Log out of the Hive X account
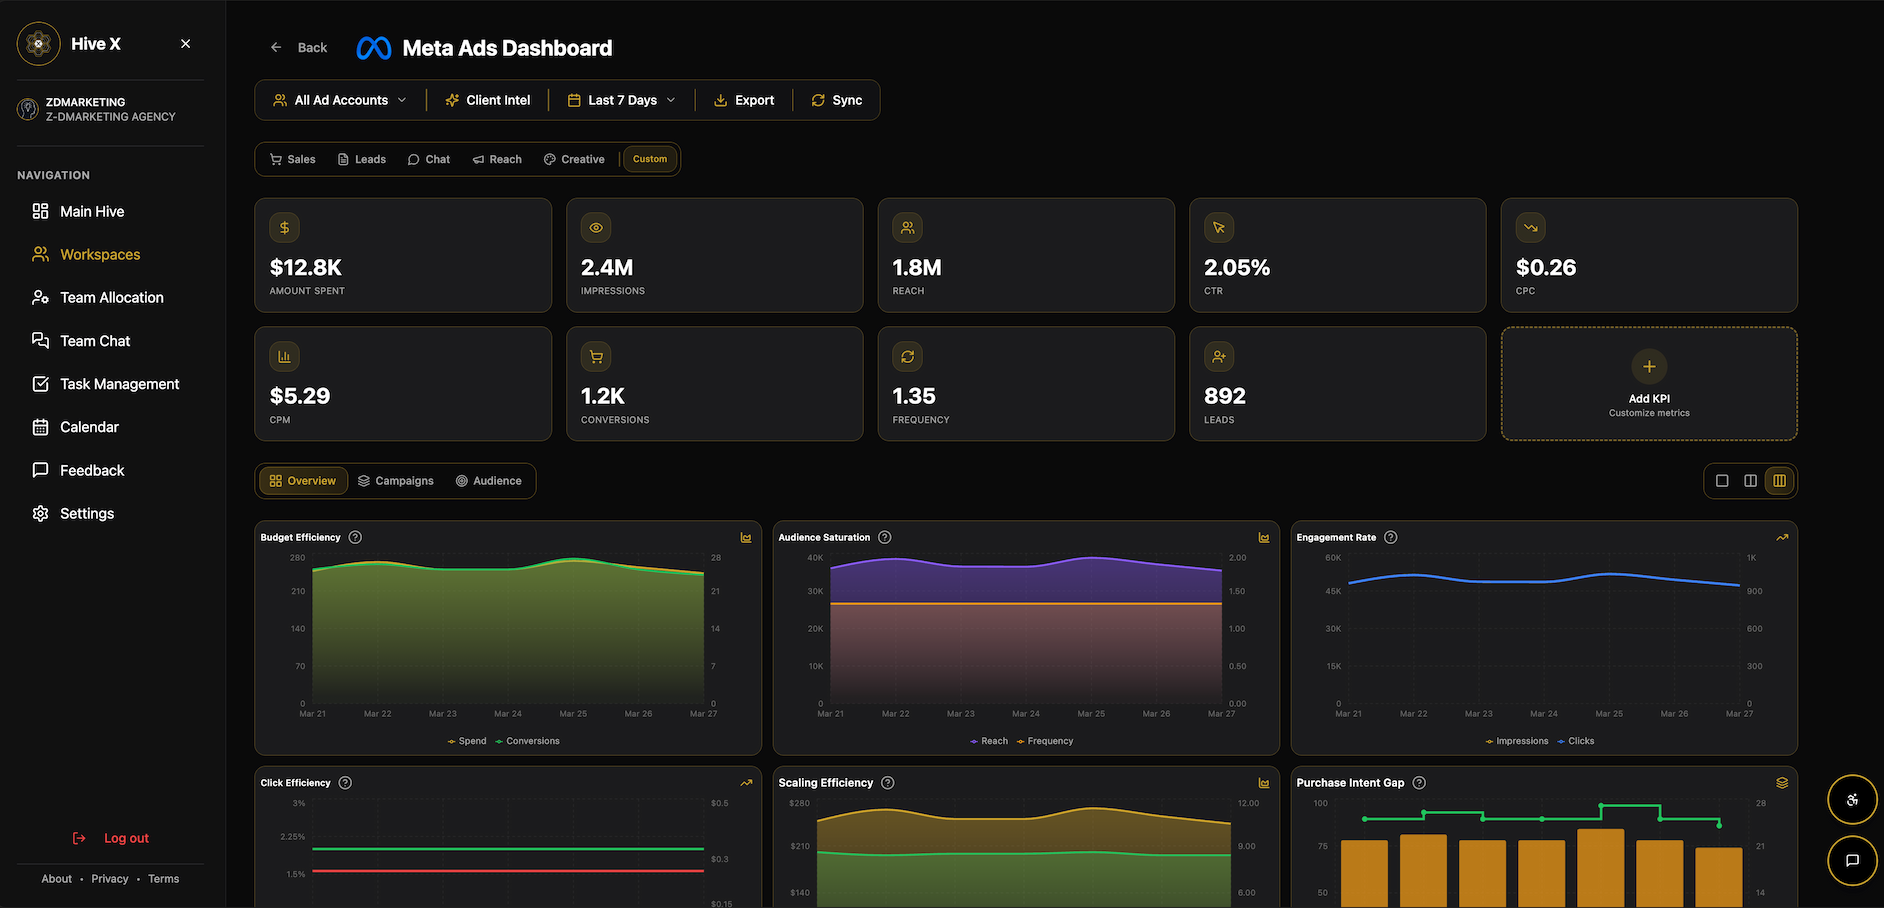The width and height of the screenshot is (1884, 908). coord(126,838)
